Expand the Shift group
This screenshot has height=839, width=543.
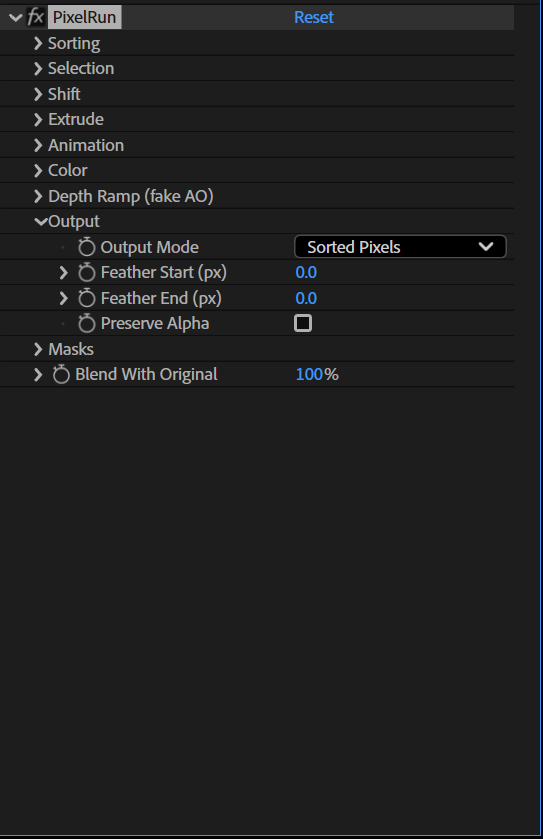(38, 94)
